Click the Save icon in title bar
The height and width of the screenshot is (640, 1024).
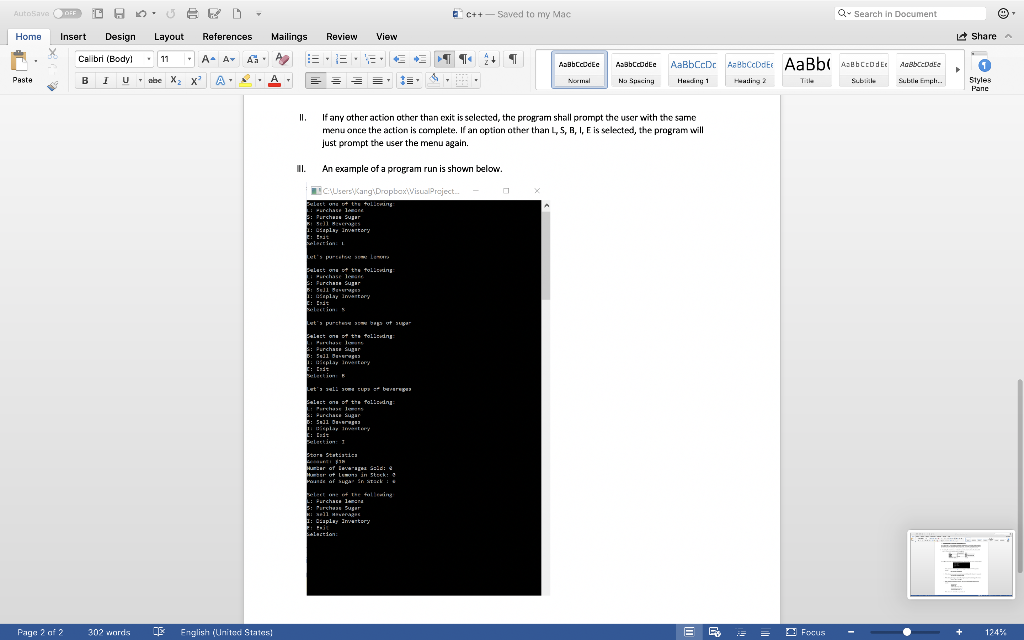(119, 13)
